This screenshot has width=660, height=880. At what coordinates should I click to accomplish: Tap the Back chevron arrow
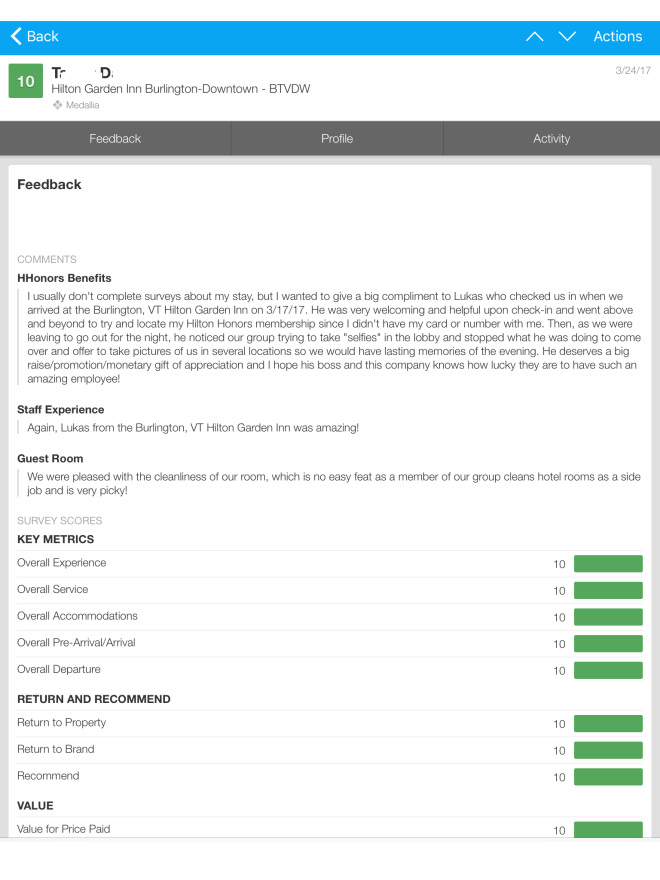pos(17,36)
